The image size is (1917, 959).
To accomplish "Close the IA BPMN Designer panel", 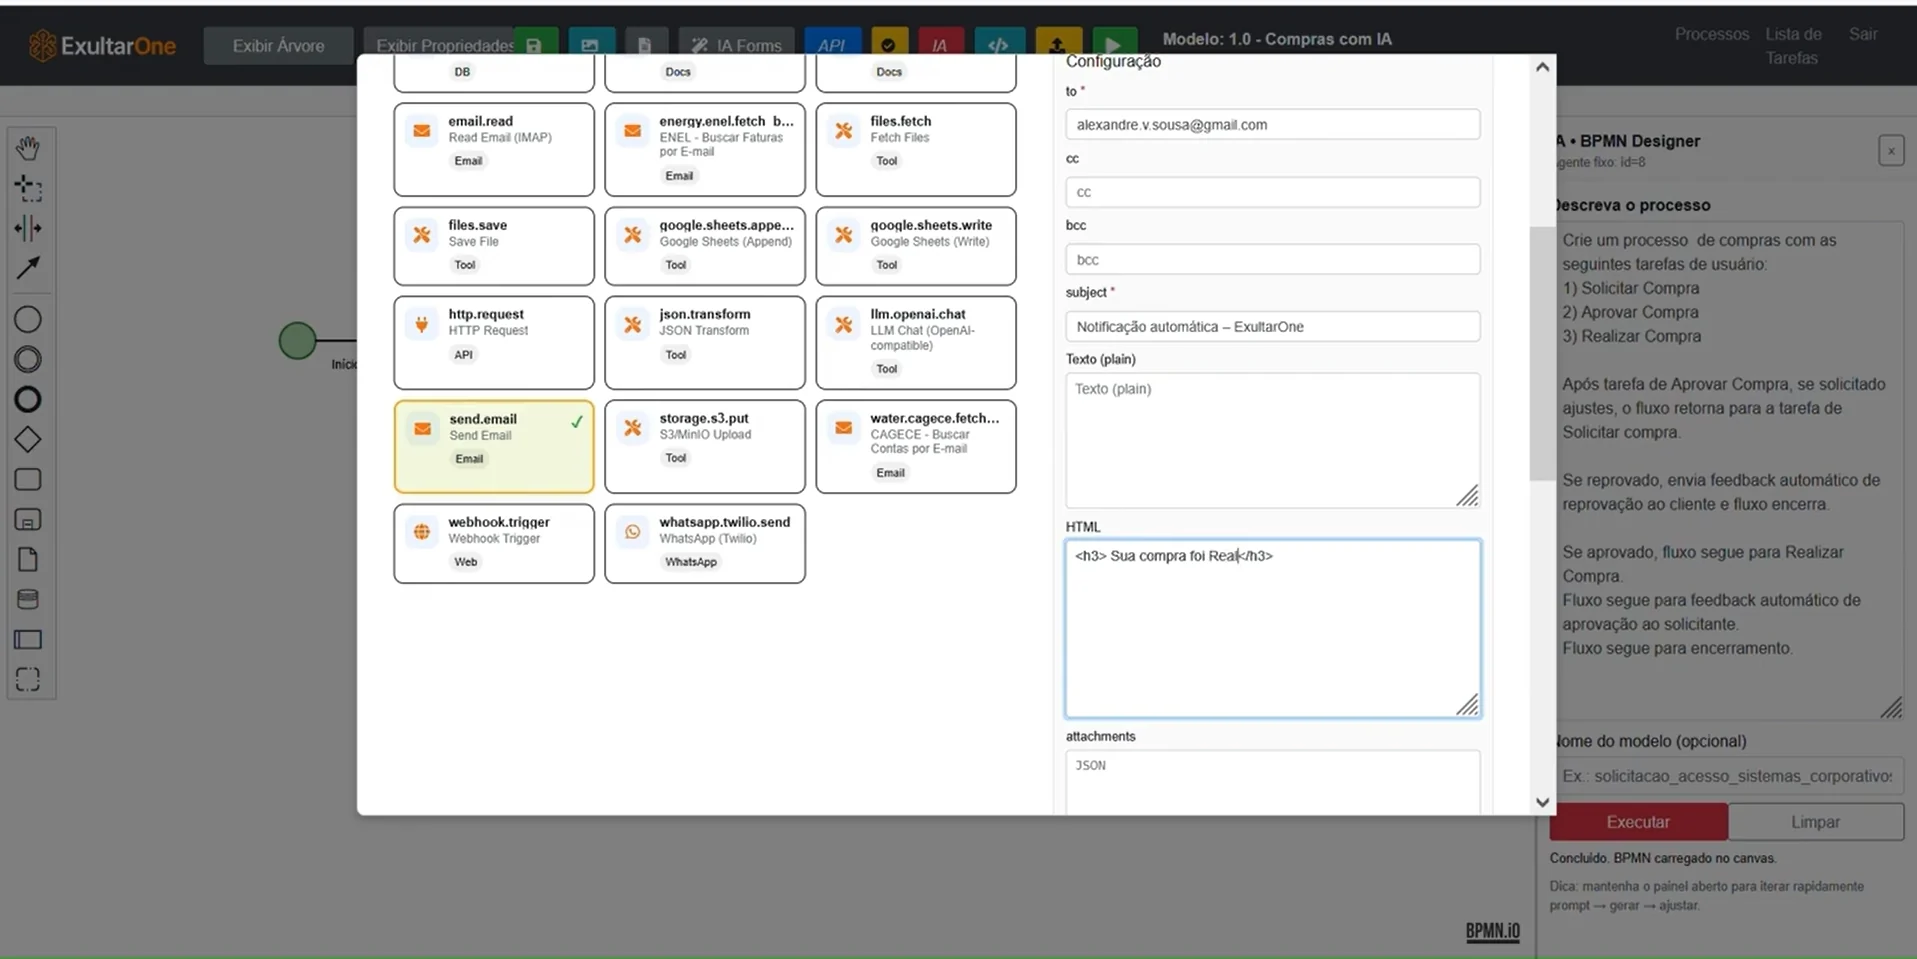I will coord(1890,151).
